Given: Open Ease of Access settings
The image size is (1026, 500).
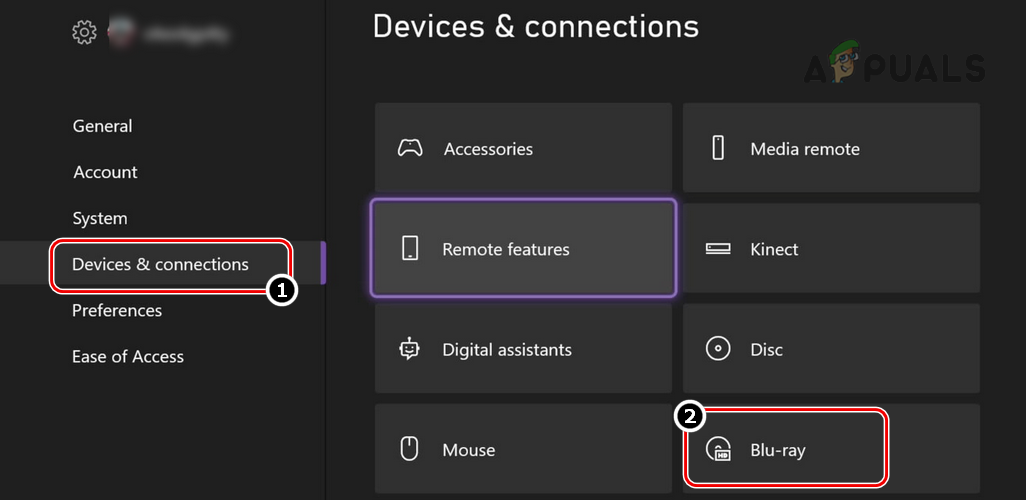Looking at the screenshot, I should (x=128, y=356).
